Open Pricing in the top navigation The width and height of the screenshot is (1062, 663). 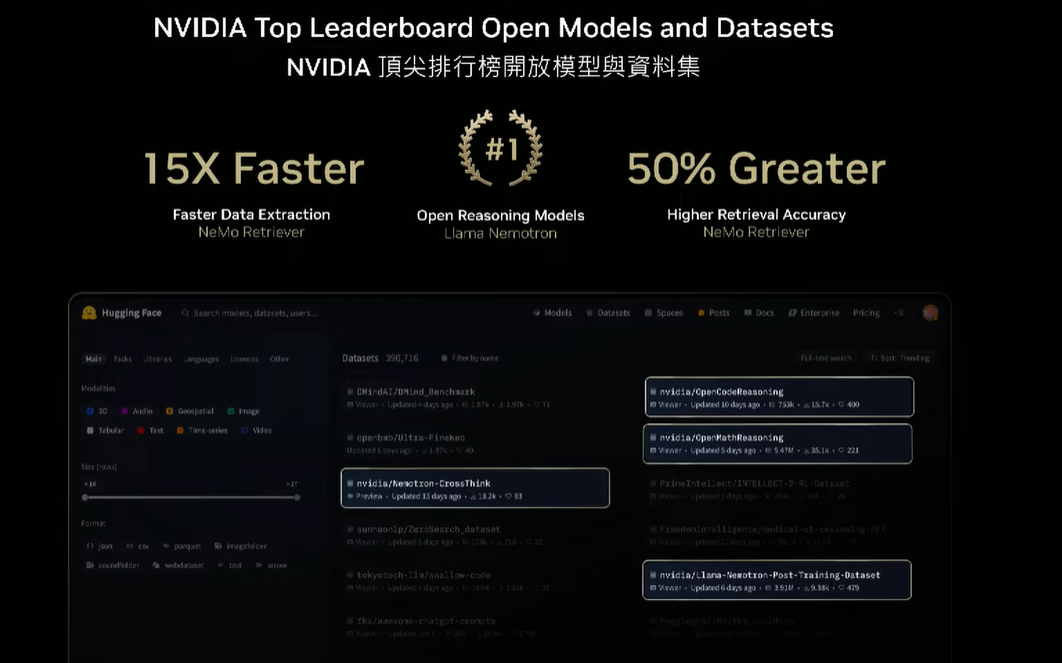pos(866,313)
